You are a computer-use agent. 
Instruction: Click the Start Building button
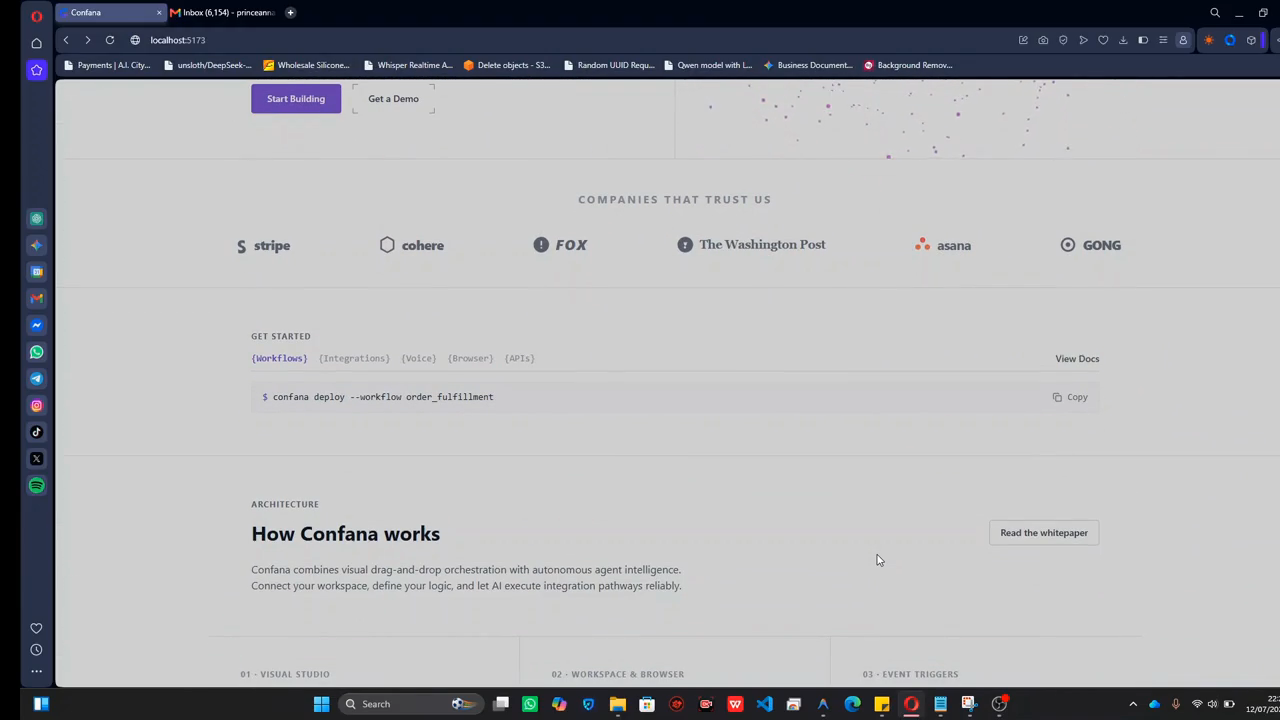pos(296,99)
